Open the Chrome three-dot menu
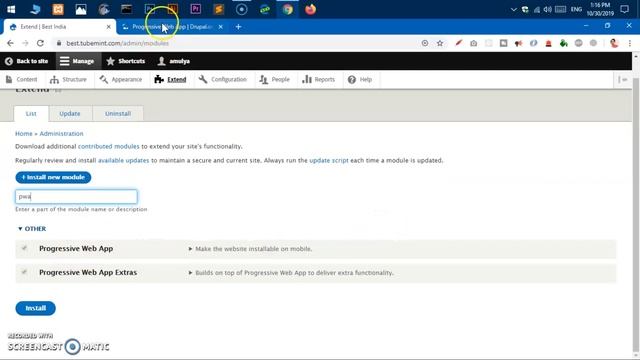Viewport: 640px width, 360px height. pos(630,43)
